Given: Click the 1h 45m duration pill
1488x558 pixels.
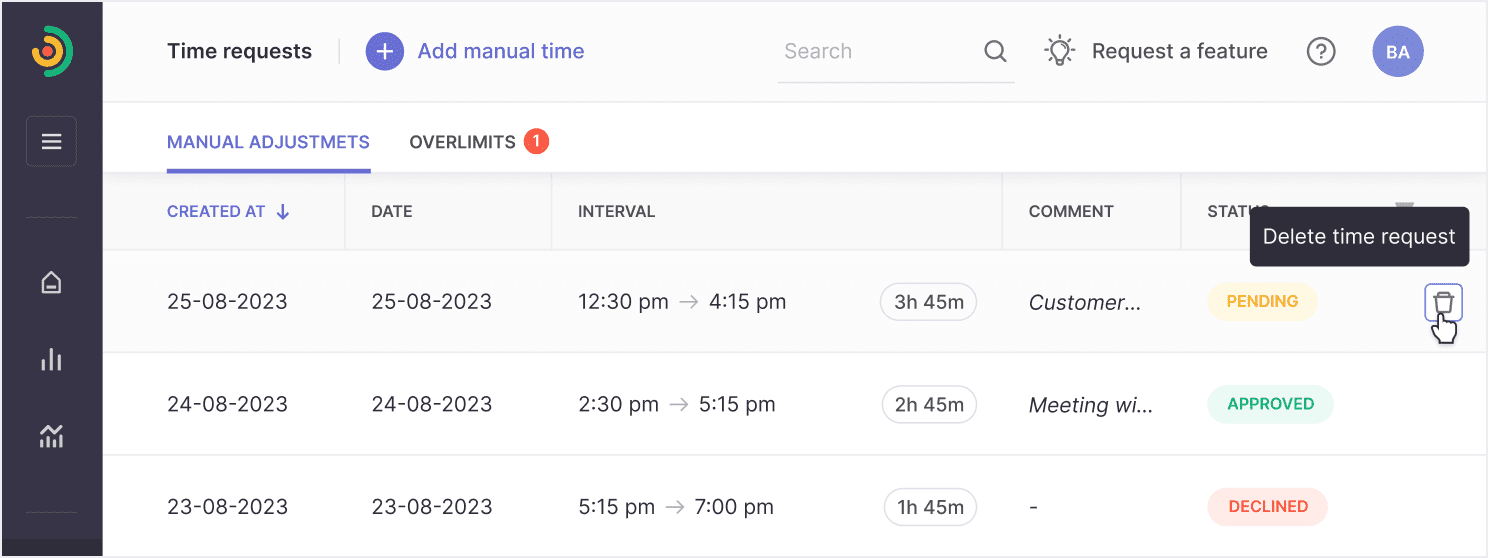Looking at the screenshot, I should click(930, 507).
